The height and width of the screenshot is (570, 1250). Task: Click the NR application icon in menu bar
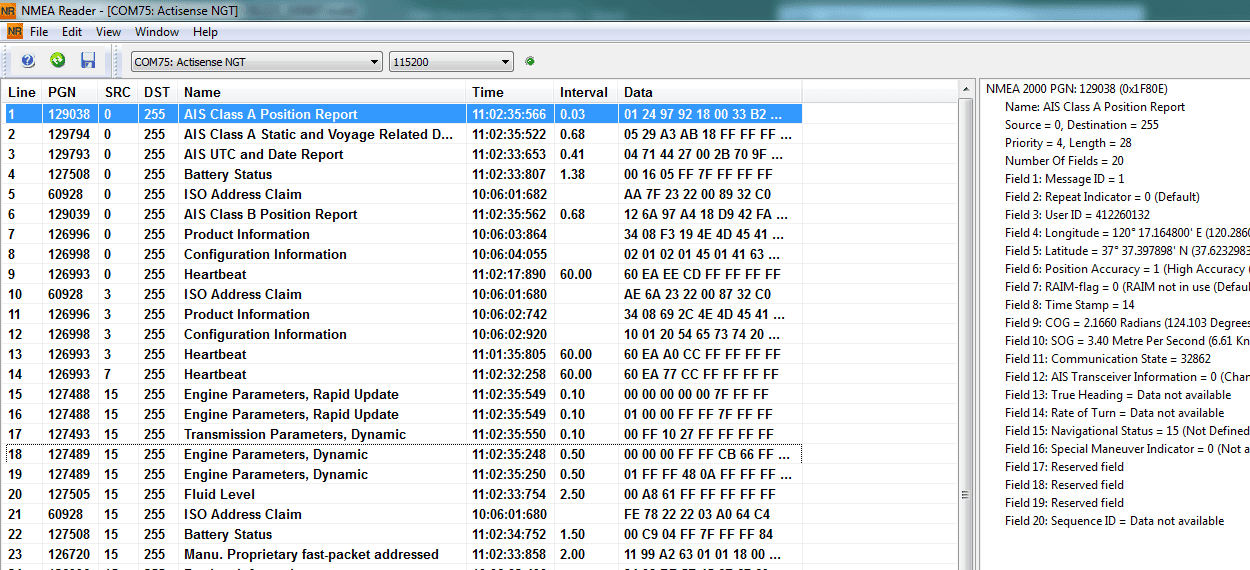(x=15, y=32)
